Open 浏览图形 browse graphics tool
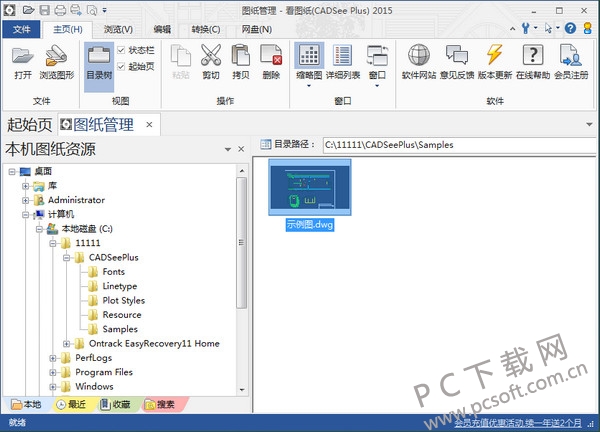 57,61
